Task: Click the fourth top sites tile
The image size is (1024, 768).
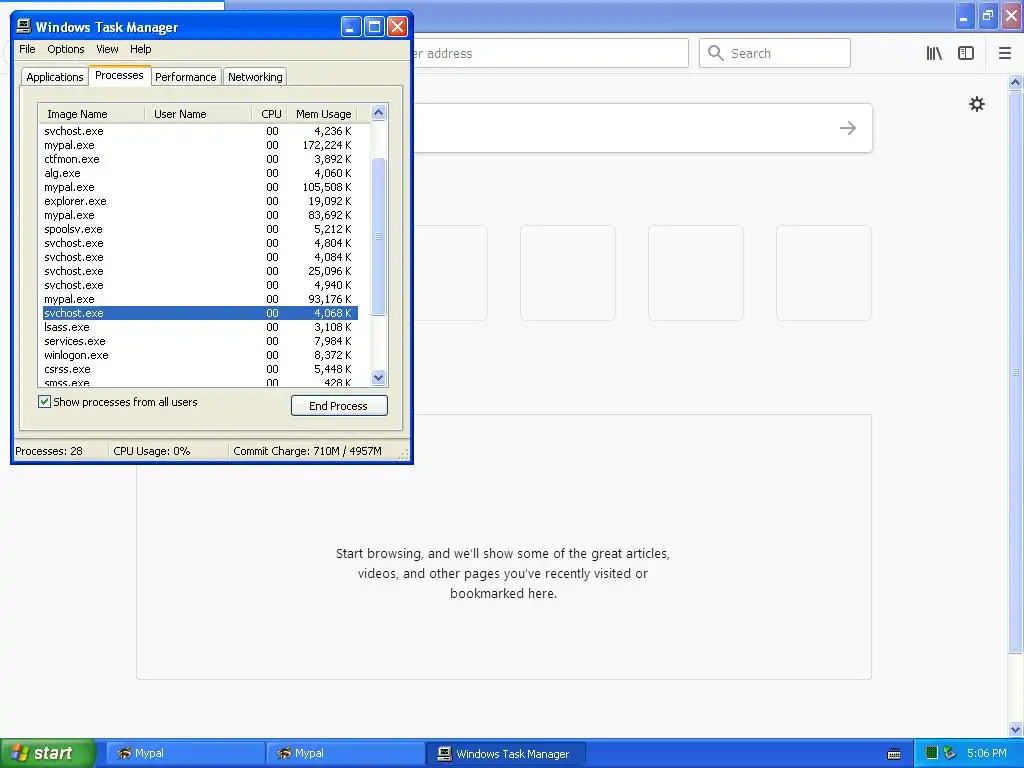Action: coord(824,273)
